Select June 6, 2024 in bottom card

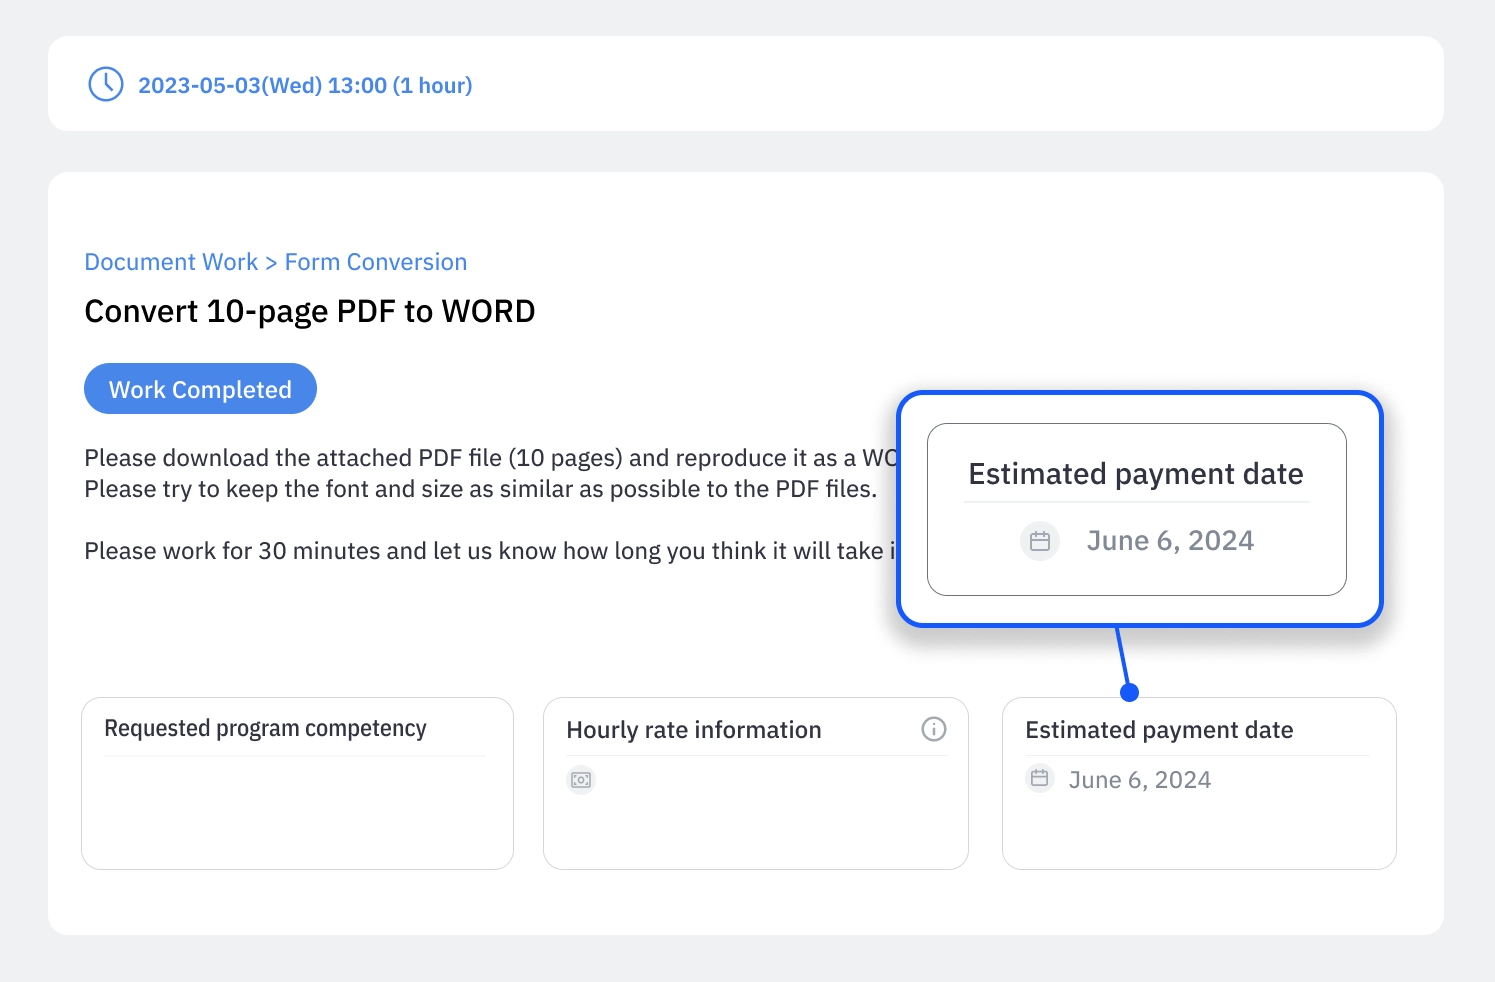point(1140,780)
